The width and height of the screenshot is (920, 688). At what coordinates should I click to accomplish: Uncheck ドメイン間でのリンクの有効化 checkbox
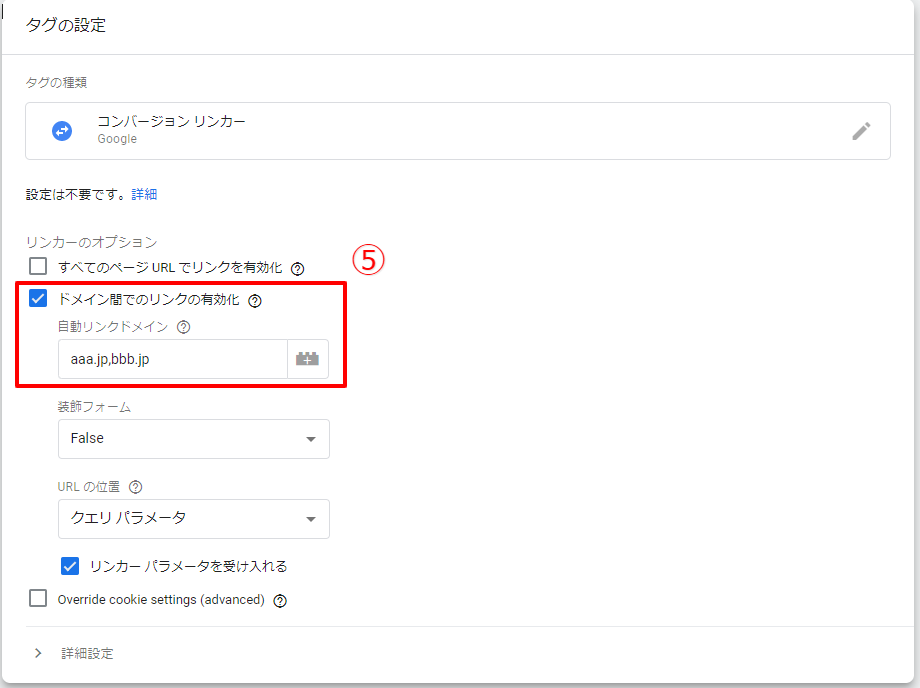[x=38, y=299]
